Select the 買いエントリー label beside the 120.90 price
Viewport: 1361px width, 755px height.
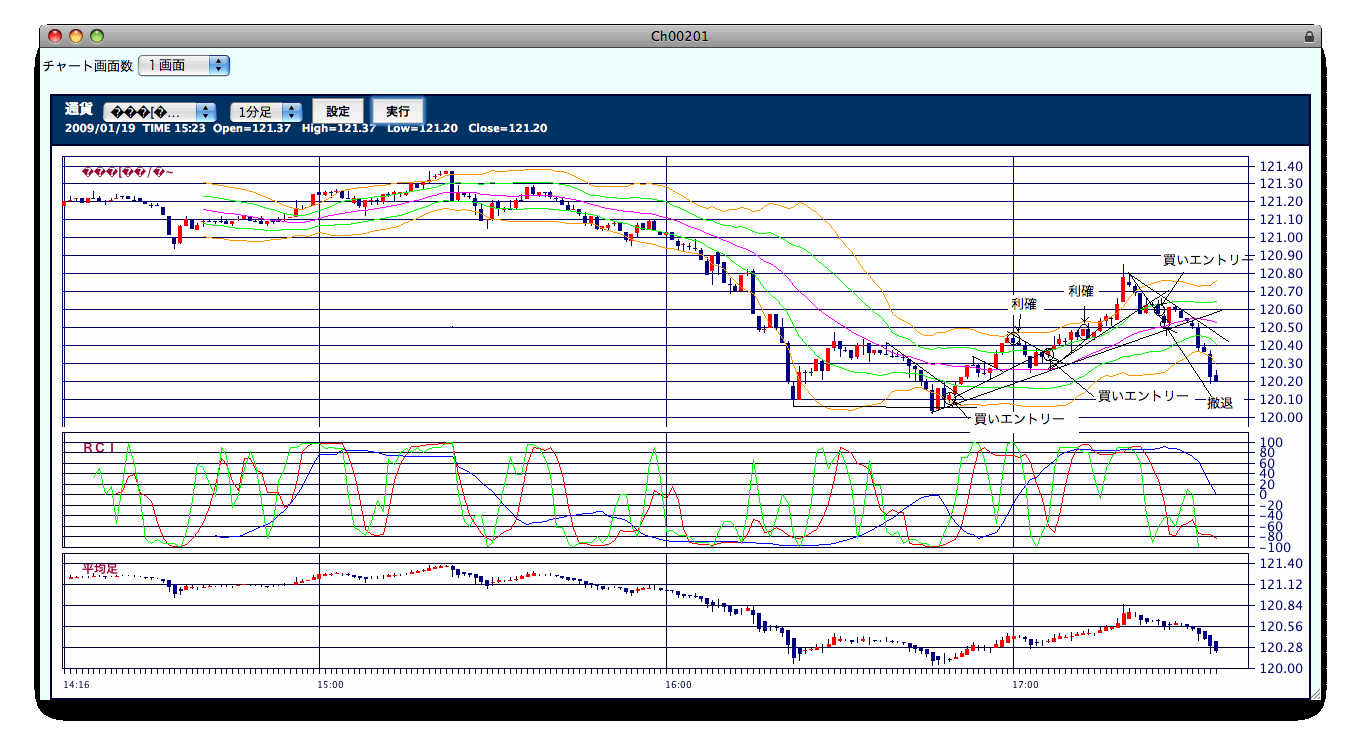1207,259
